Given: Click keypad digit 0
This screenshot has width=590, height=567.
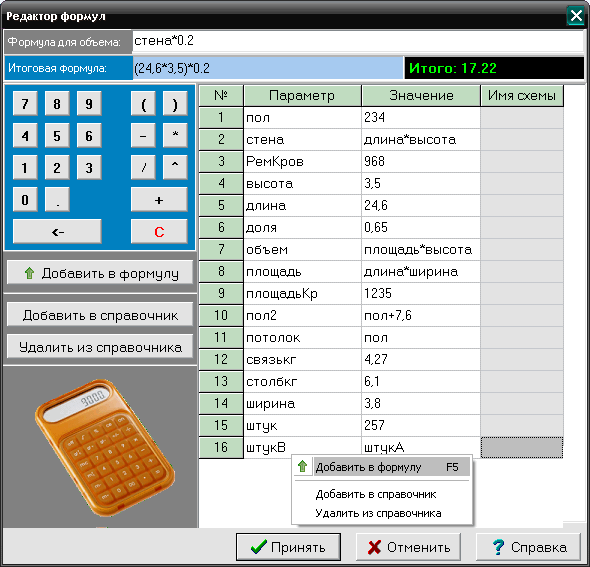Looking at the screenshot, I should pyautogui.click(x=25, y=199).
